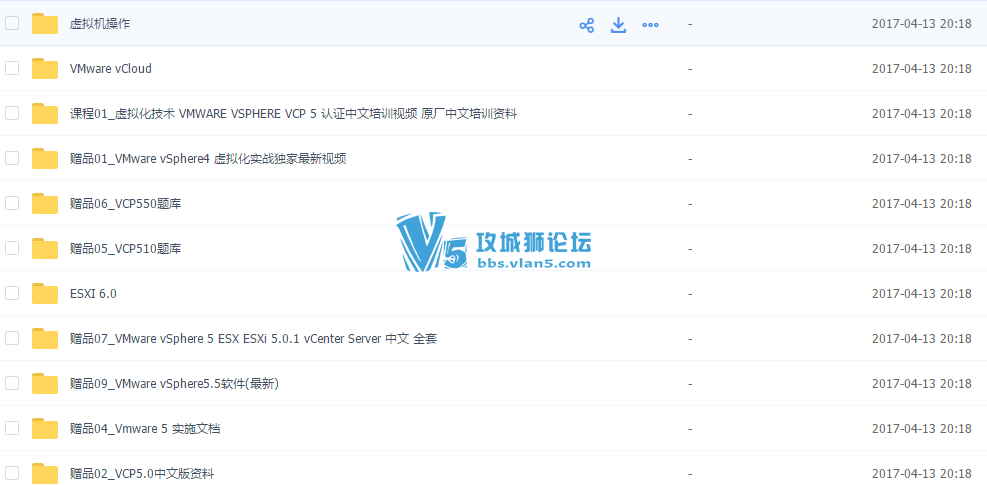The width and height of the screenshot is (987, 485).
Task: Click folder icon for 课程01_虚拟化技术
Action: point(45,114)
